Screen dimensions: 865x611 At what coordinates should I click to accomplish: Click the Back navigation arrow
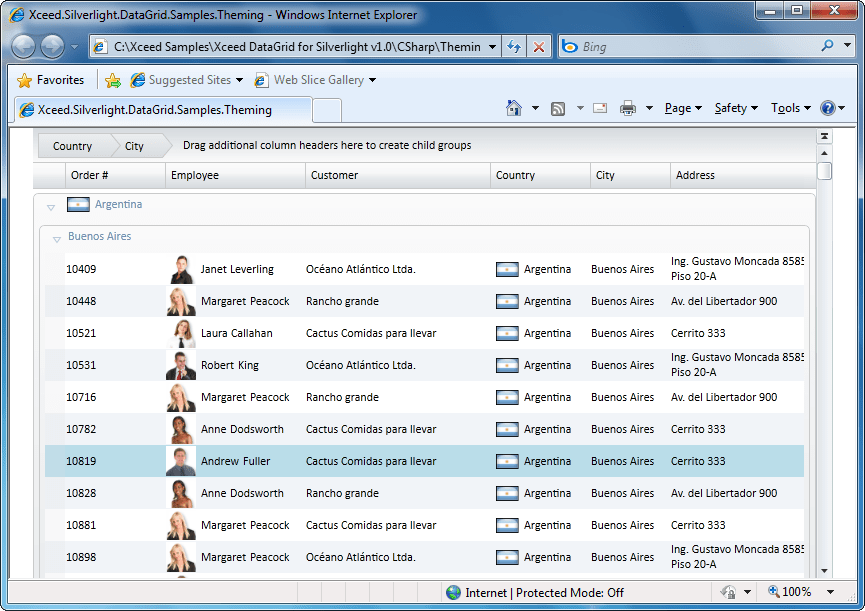23,46
